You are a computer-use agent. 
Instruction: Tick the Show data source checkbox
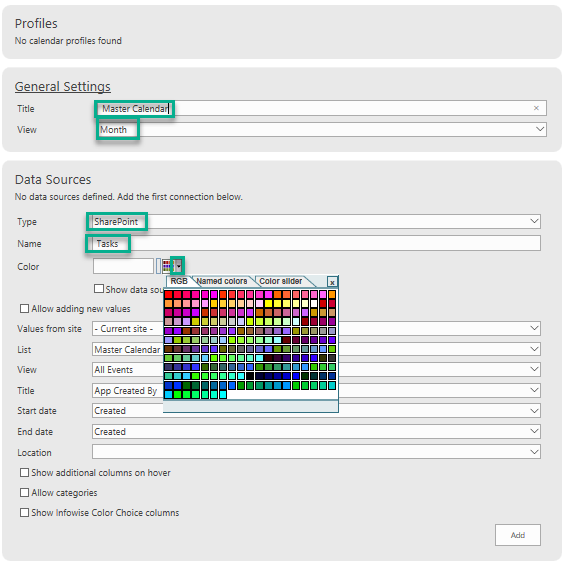[x=98, y=289]
